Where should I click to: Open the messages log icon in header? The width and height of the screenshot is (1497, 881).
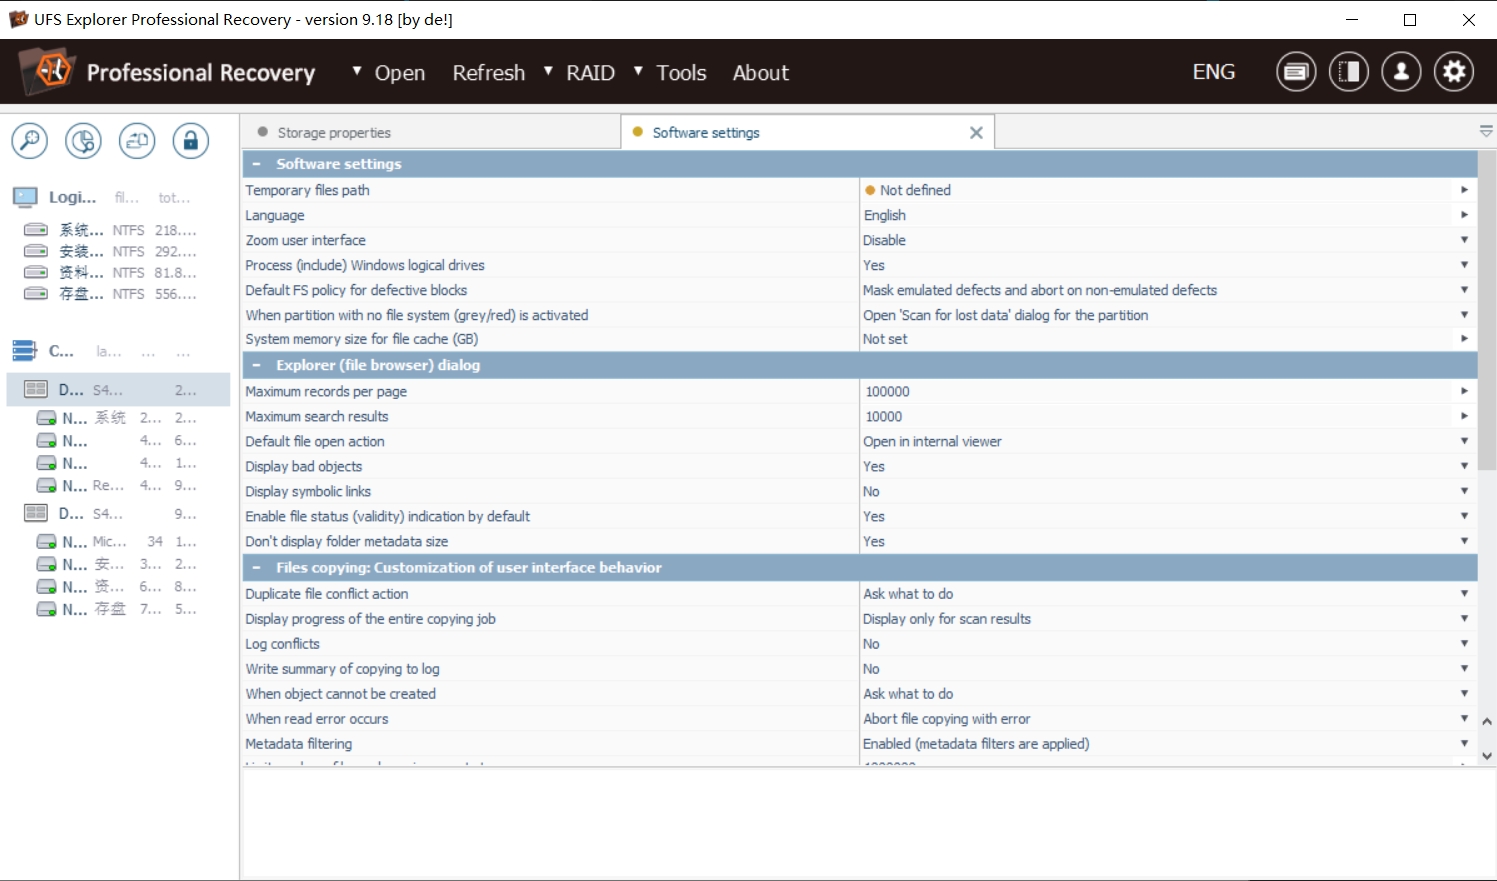click(1296, 72)
